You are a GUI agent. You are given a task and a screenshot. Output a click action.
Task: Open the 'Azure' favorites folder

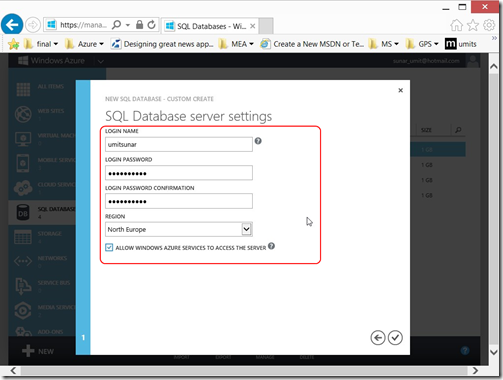(x=84, y=44)
